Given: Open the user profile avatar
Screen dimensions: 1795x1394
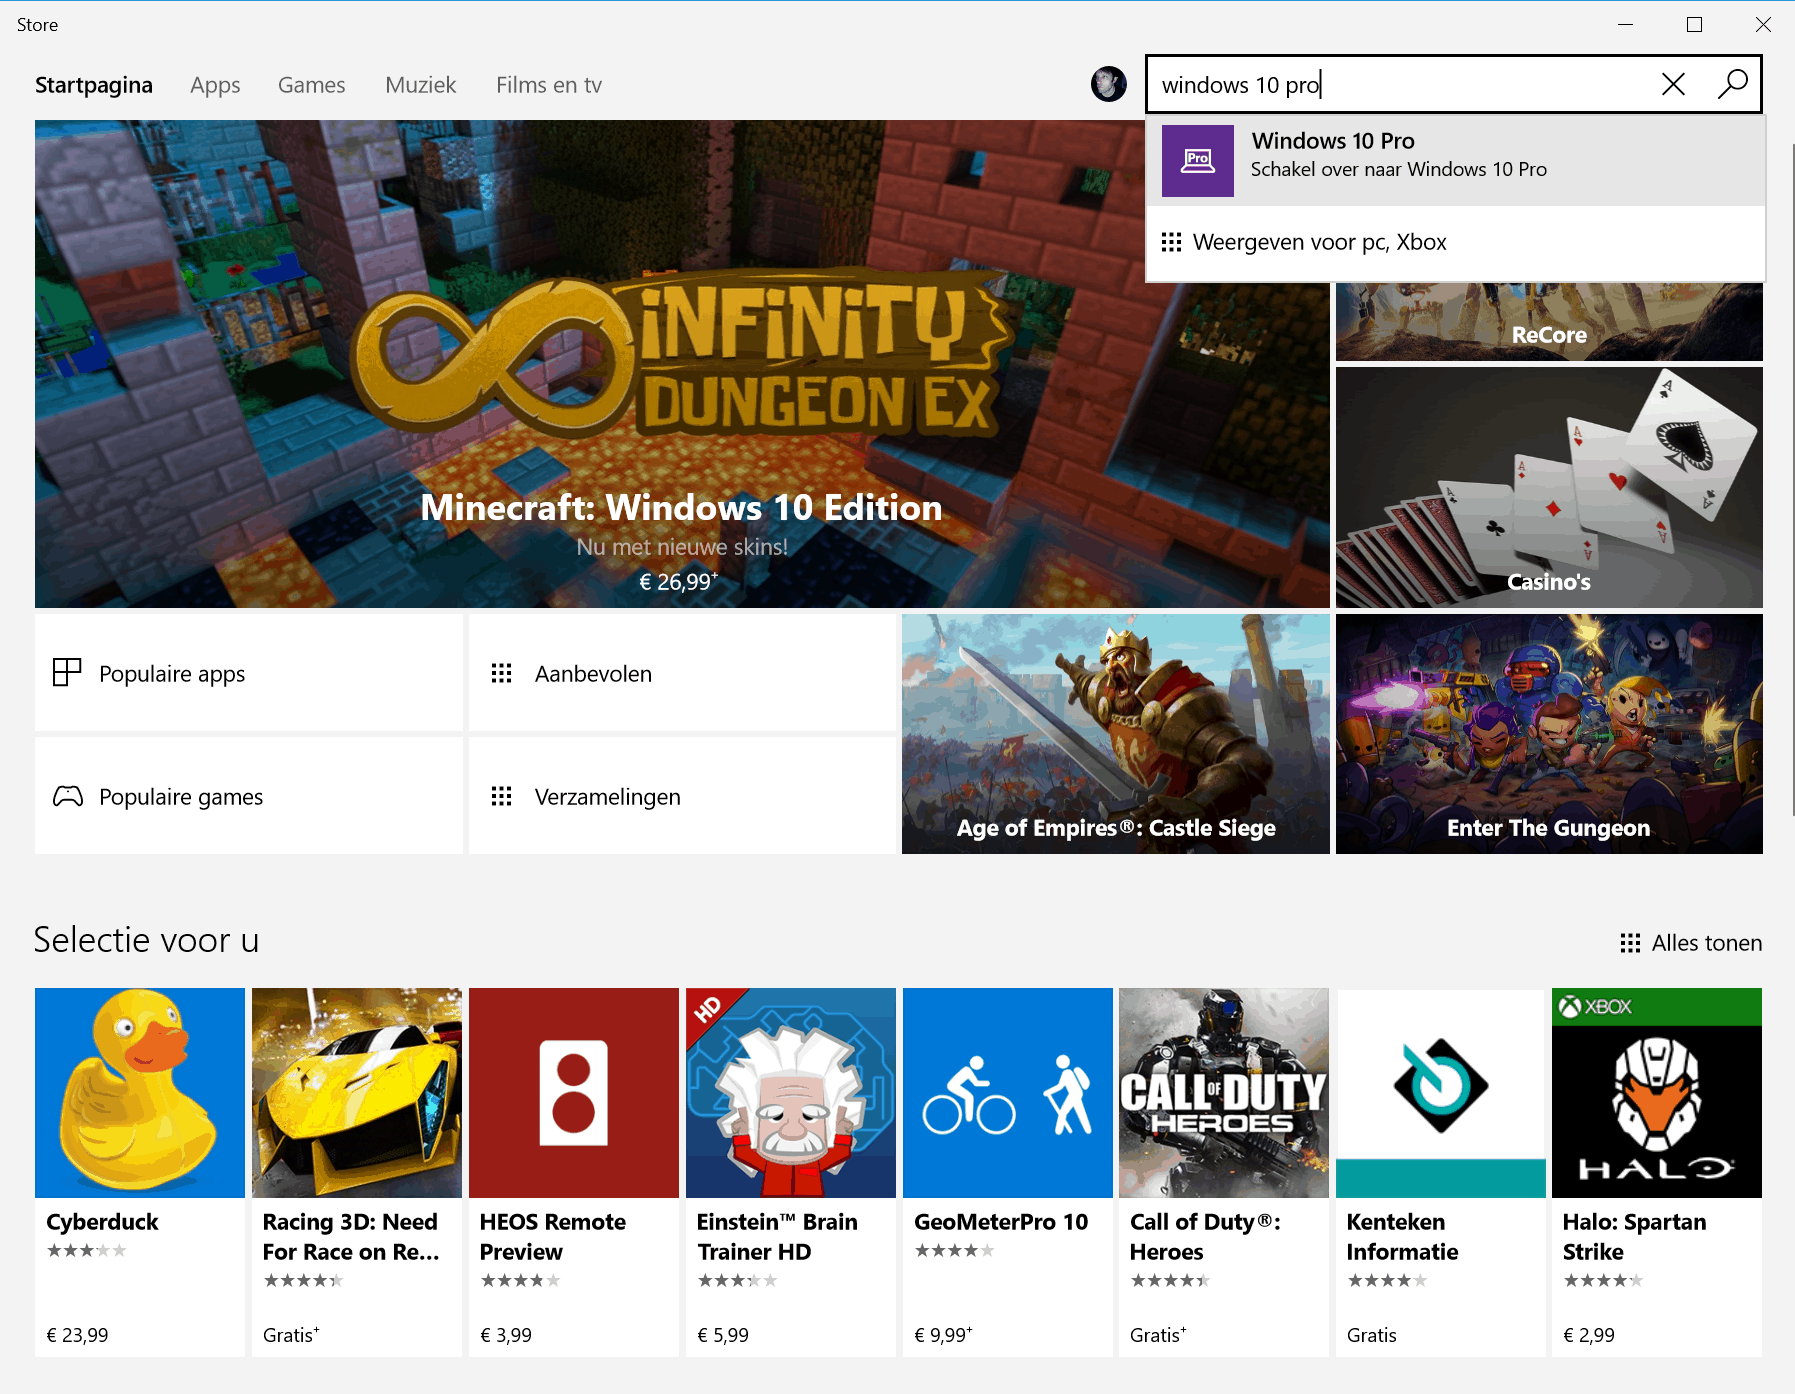Looking at the screenshot, I should point(1108,84).
